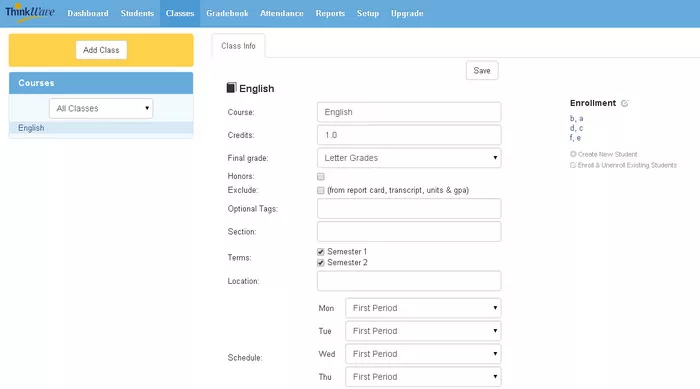Open the Tue schedule period dropdown
Screen dimensions: 700x389
pyautogui.click(x=423, y=331)
